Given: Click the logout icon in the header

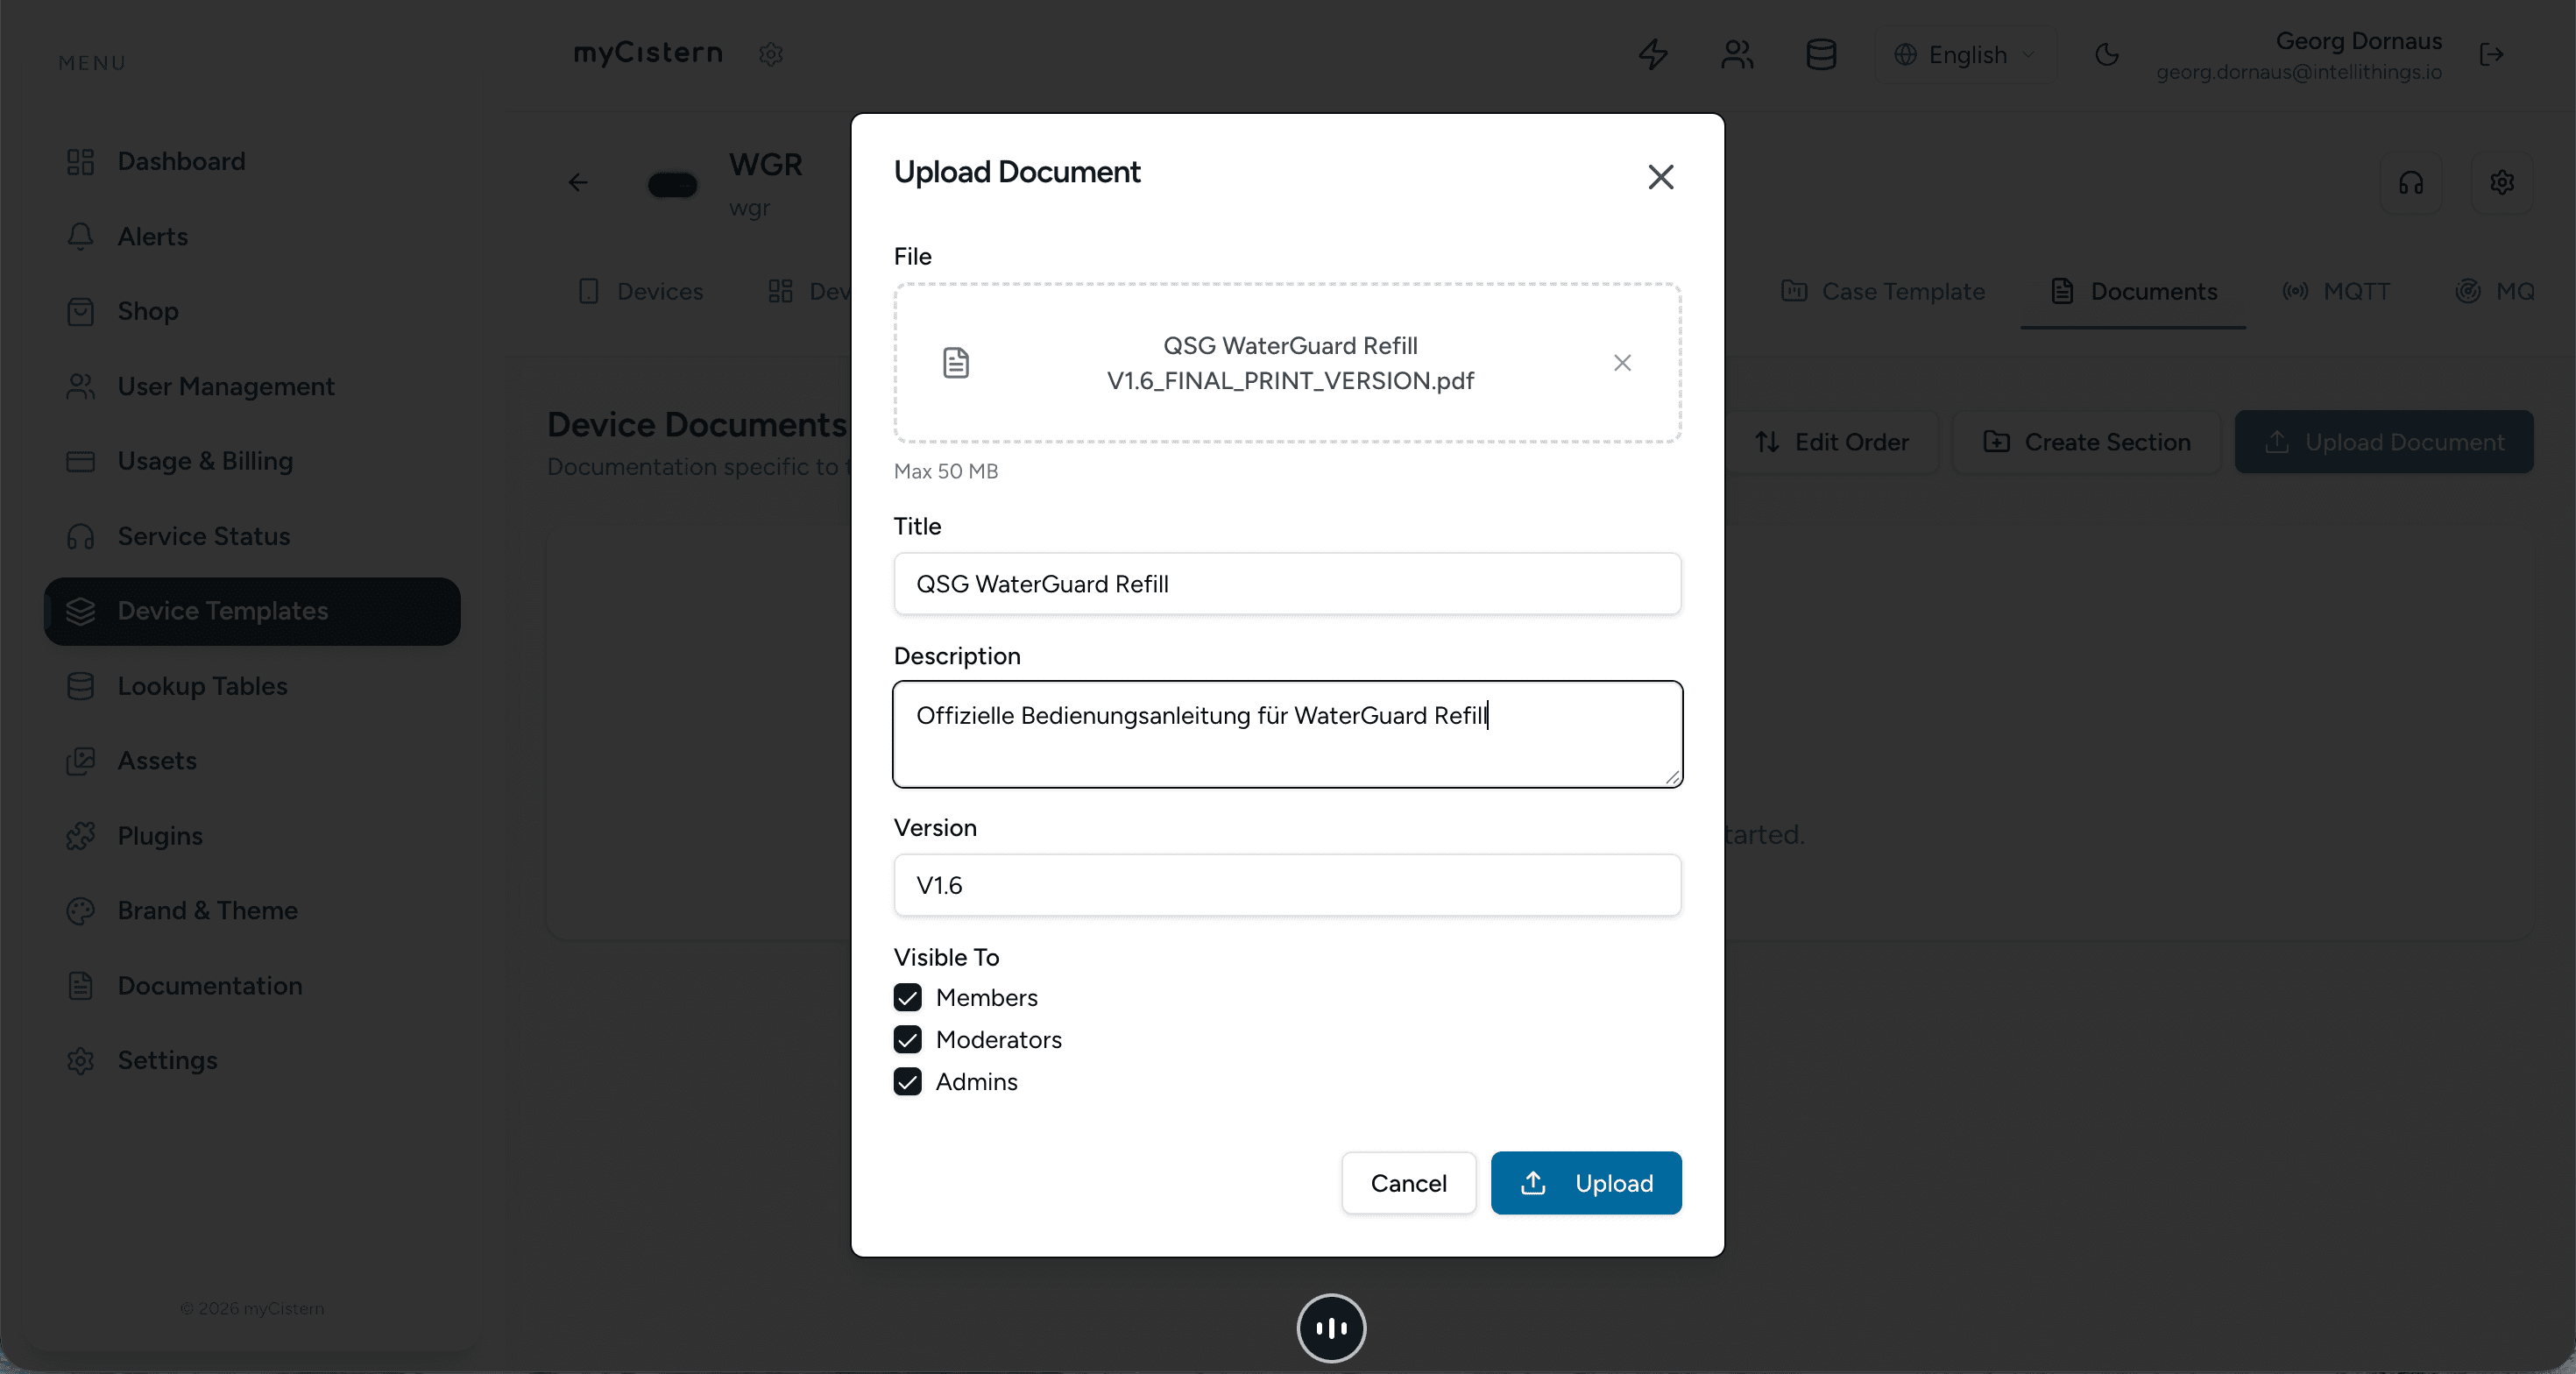Looking at the screenshot, I should 2491,54.
